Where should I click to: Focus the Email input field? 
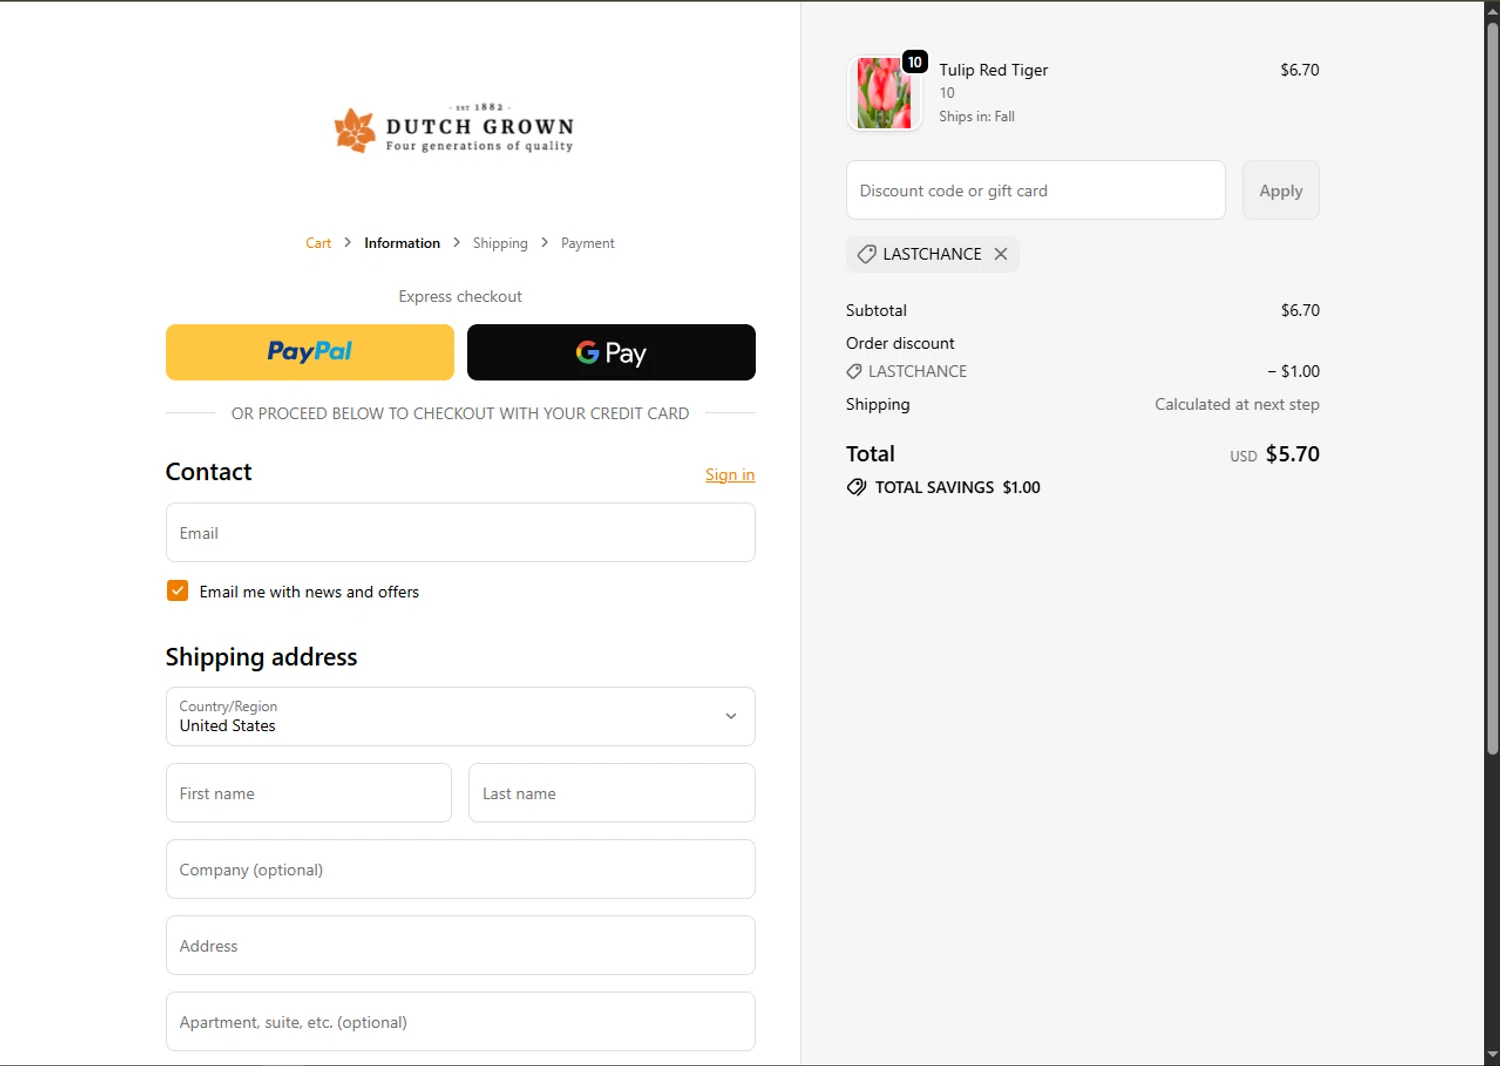click(x=460, y=533)
